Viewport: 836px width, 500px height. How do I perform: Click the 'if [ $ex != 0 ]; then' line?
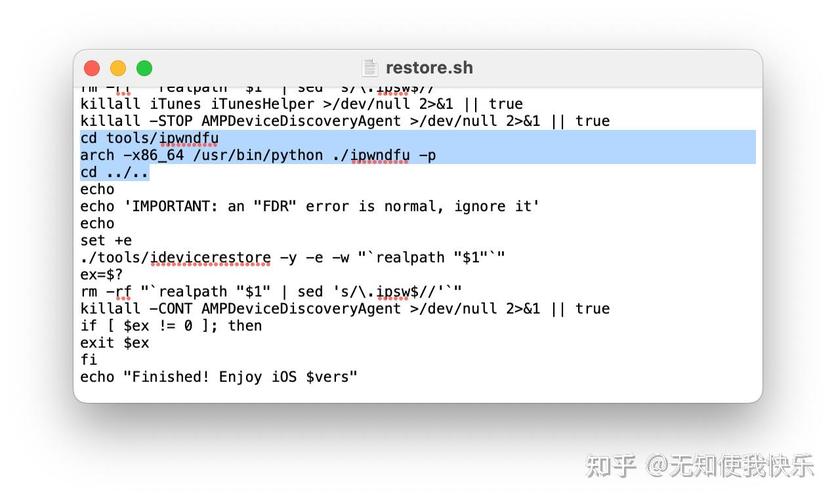(171, 326)
